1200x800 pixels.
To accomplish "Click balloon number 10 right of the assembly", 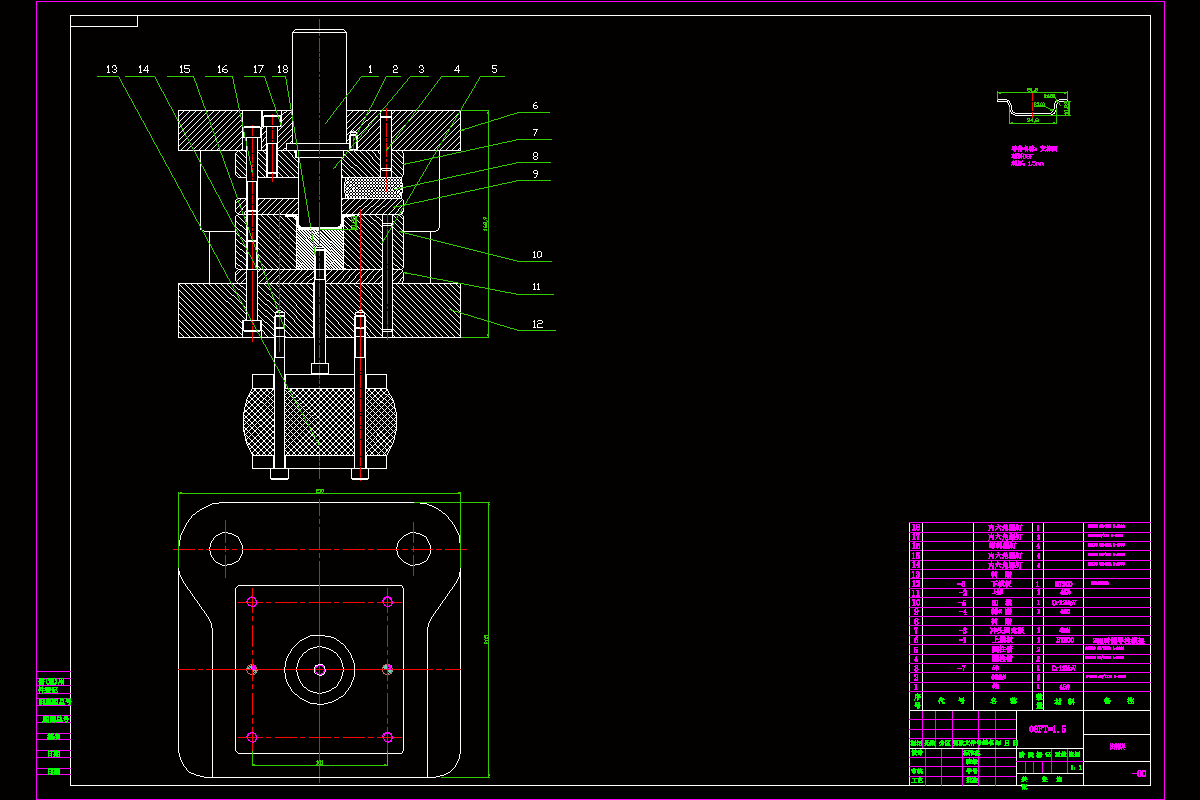I will (537, 255).
